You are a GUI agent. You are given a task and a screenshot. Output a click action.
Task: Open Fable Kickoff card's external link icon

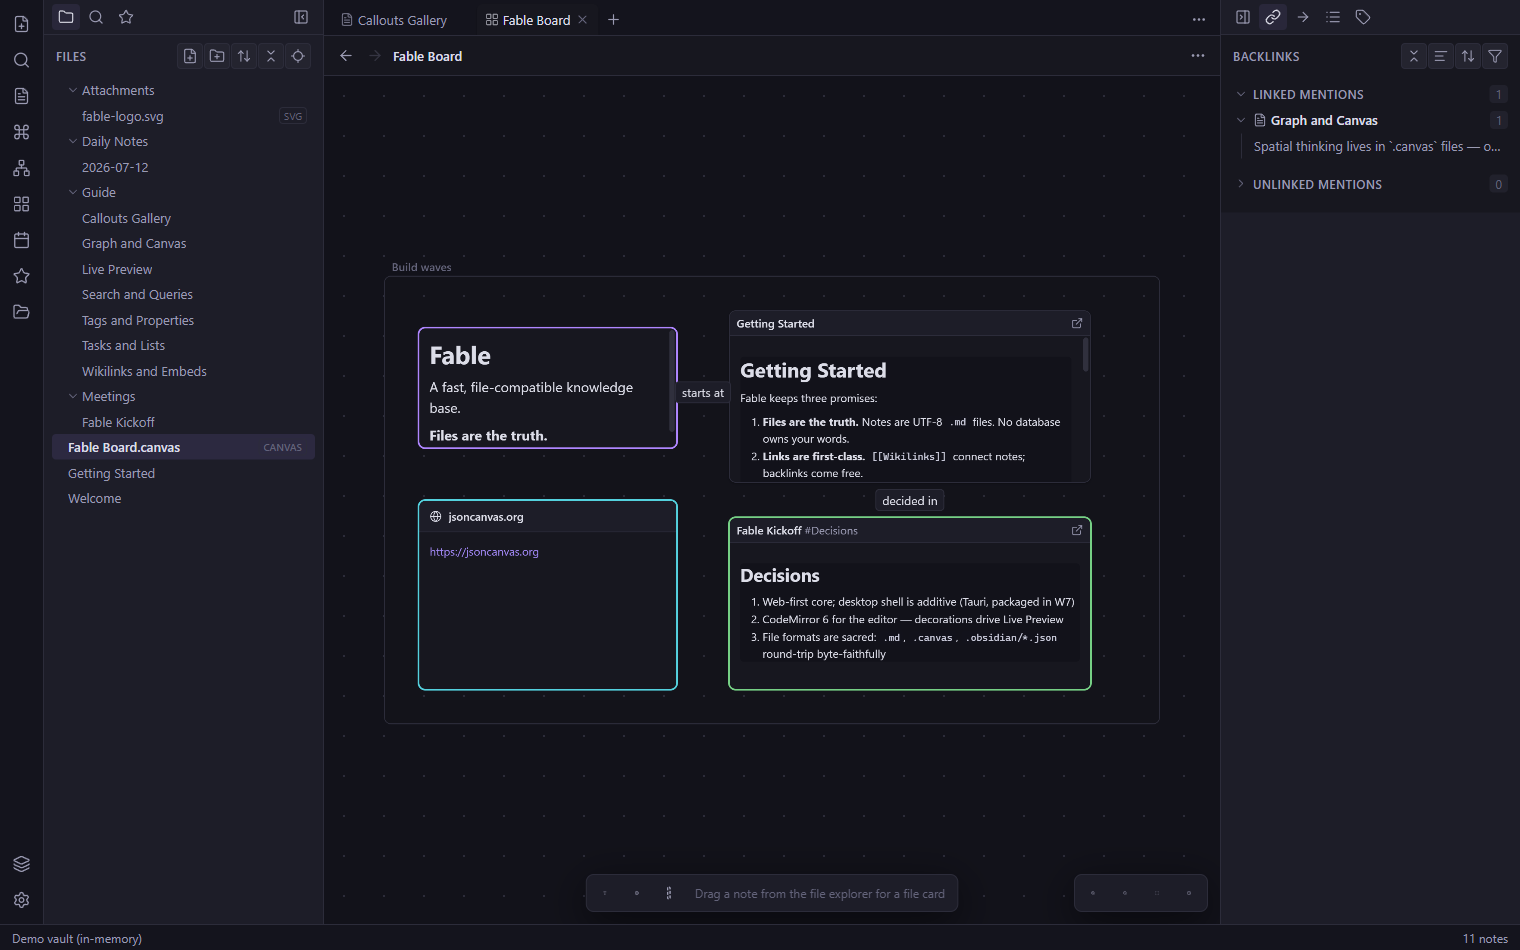click(1077, 530)
